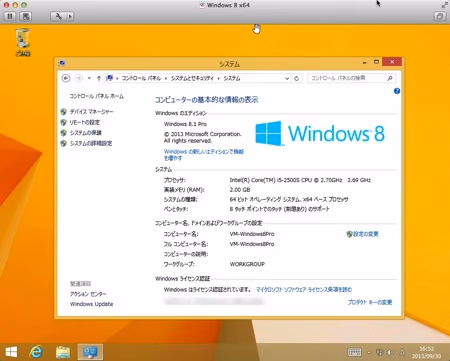The height and width of the screenshot is (361, 450).
Task: Click the link to add features with a new Windows edition
Action: pyautogui.click(x=204, y=155)
